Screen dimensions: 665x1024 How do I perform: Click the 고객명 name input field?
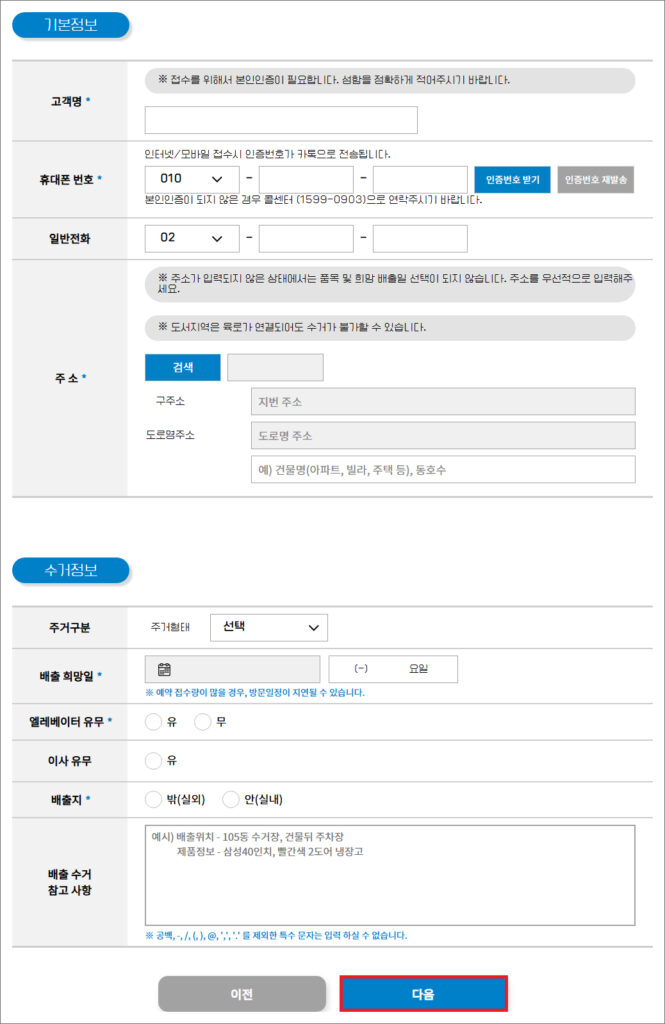[281, 121]
